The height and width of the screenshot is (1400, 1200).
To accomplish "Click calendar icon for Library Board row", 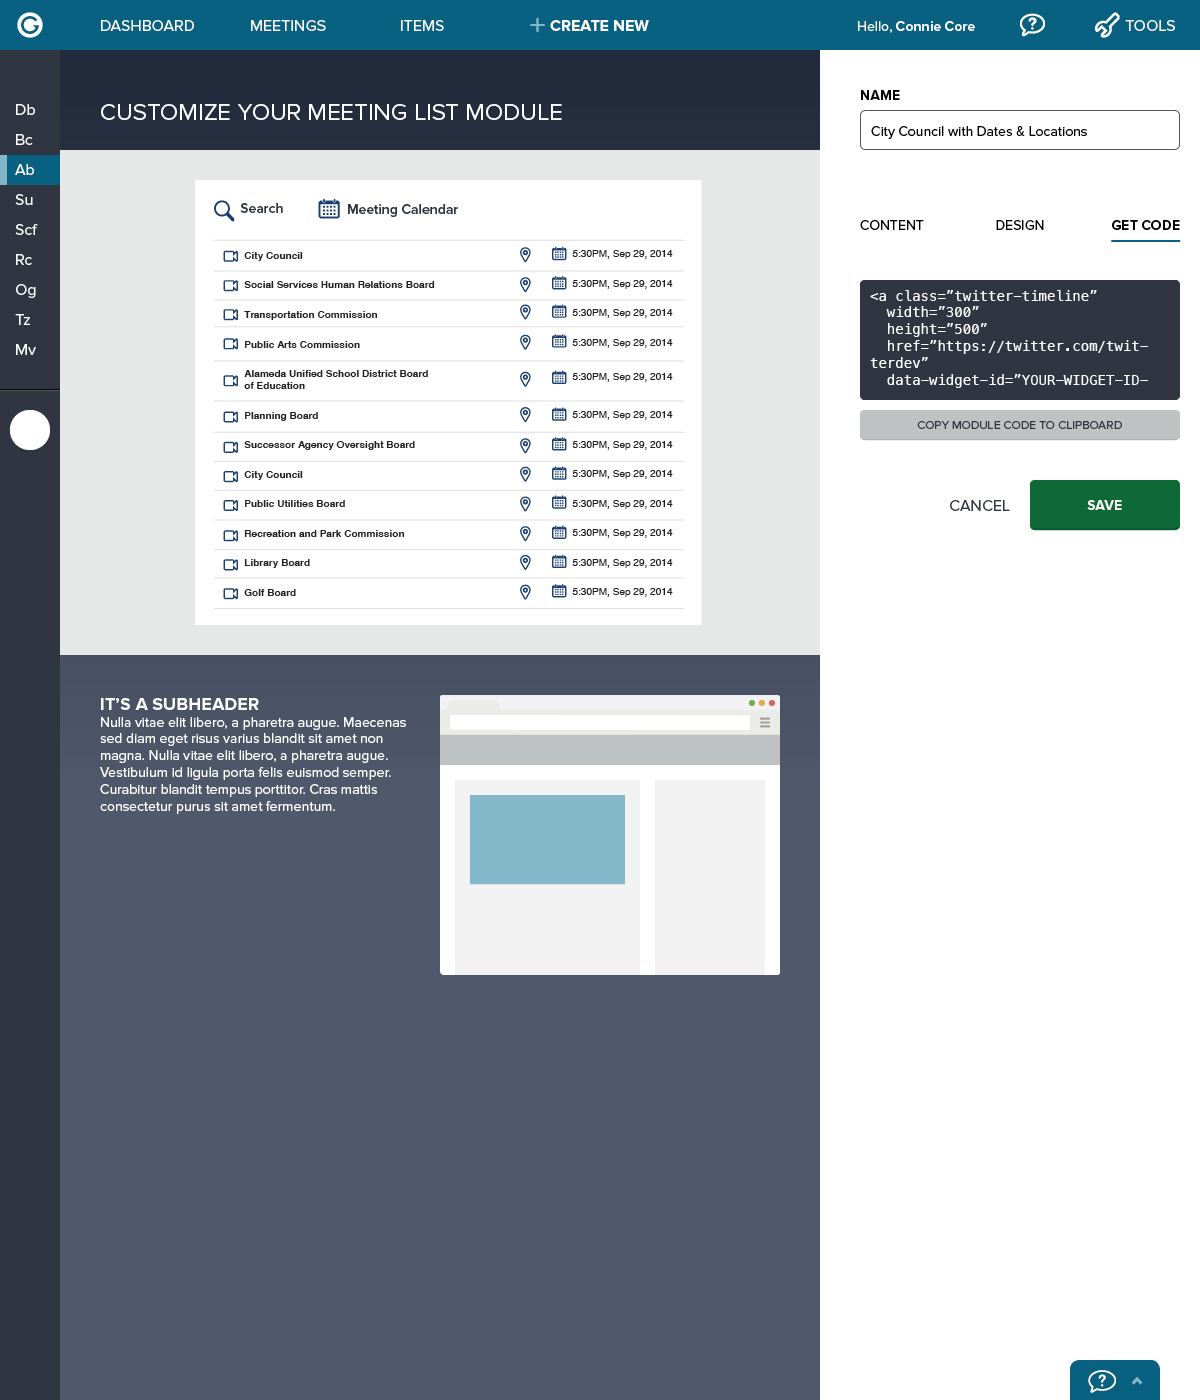I will click(x=559, y=562).
